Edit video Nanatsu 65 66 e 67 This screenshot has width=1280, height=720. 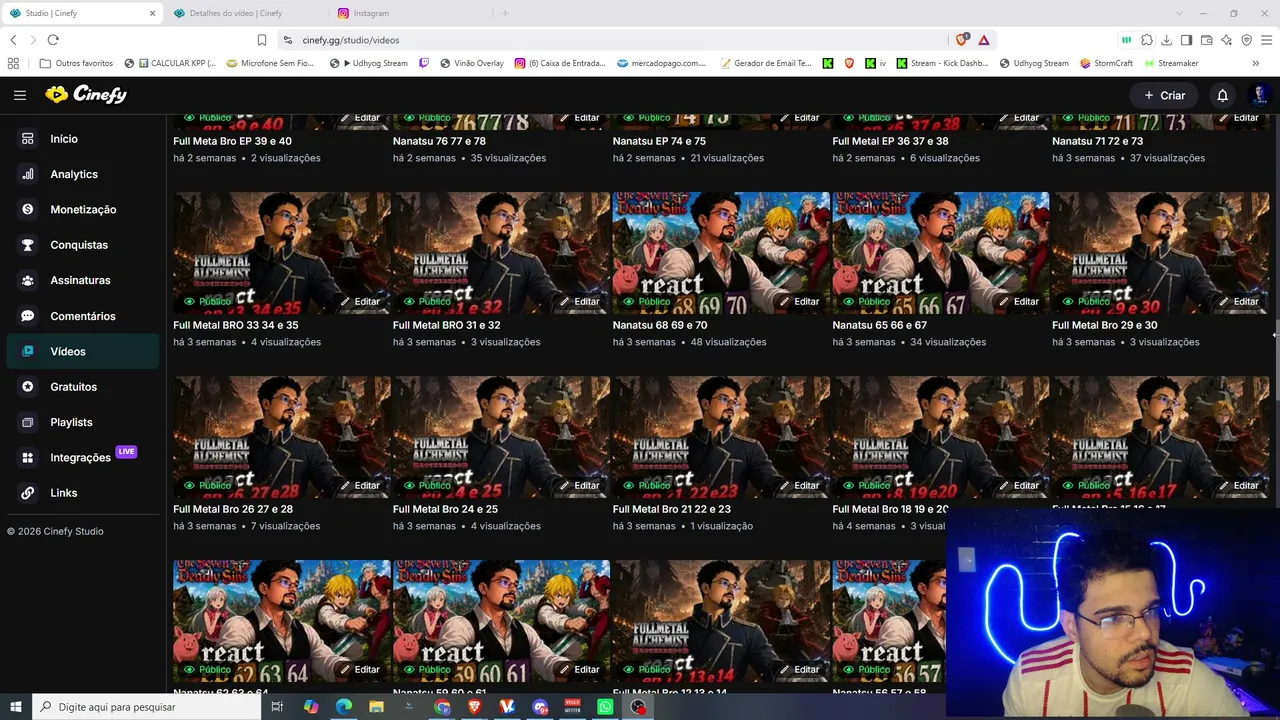1019,301
